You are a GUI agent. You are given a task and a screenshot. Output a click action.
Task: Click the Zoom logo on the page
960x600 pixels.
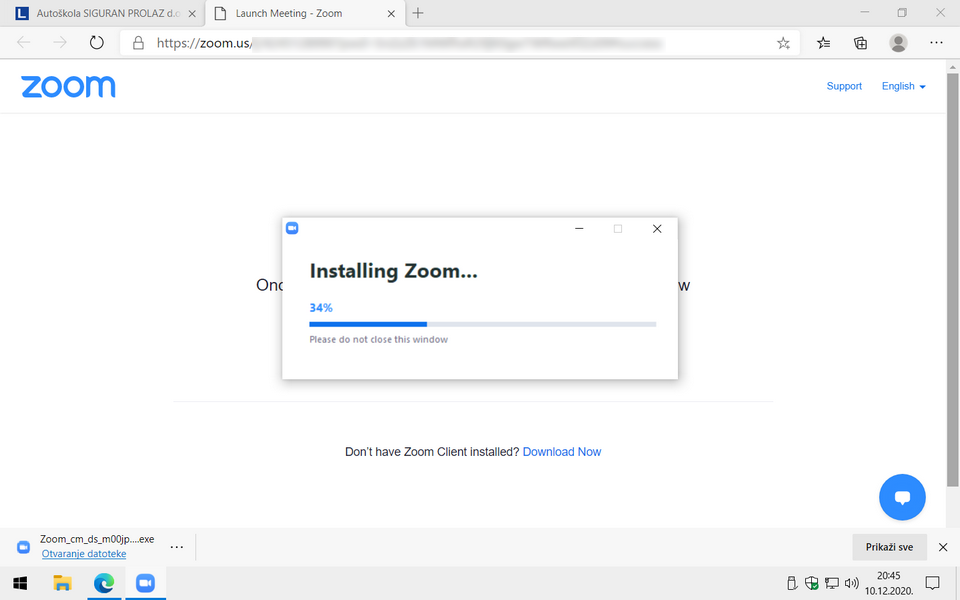point(68,87)
